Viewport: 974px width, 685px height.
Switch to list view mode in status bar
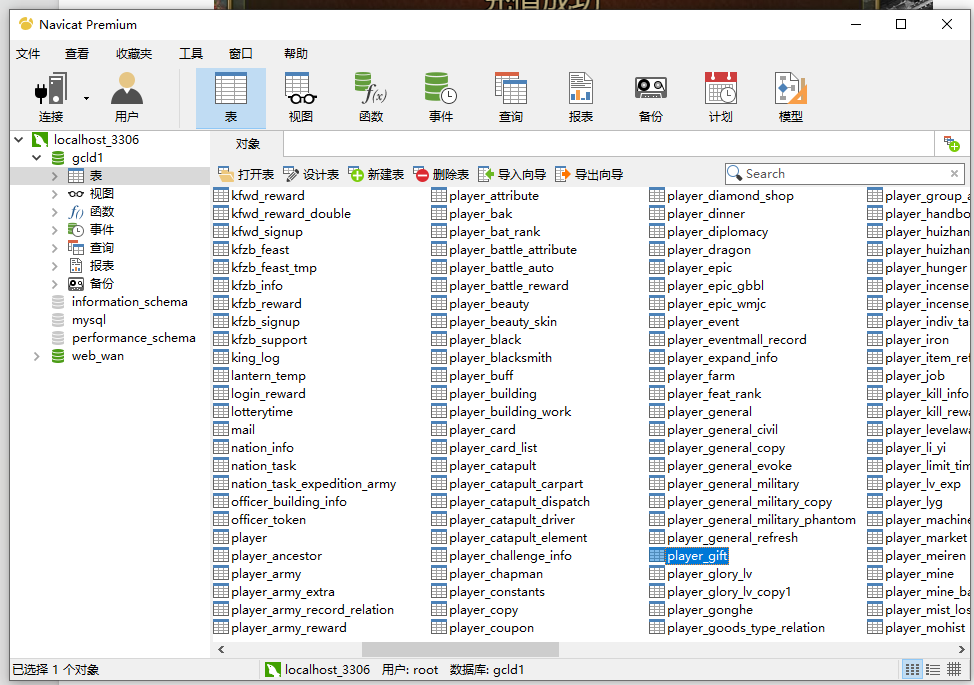click(x=913, y=669)
